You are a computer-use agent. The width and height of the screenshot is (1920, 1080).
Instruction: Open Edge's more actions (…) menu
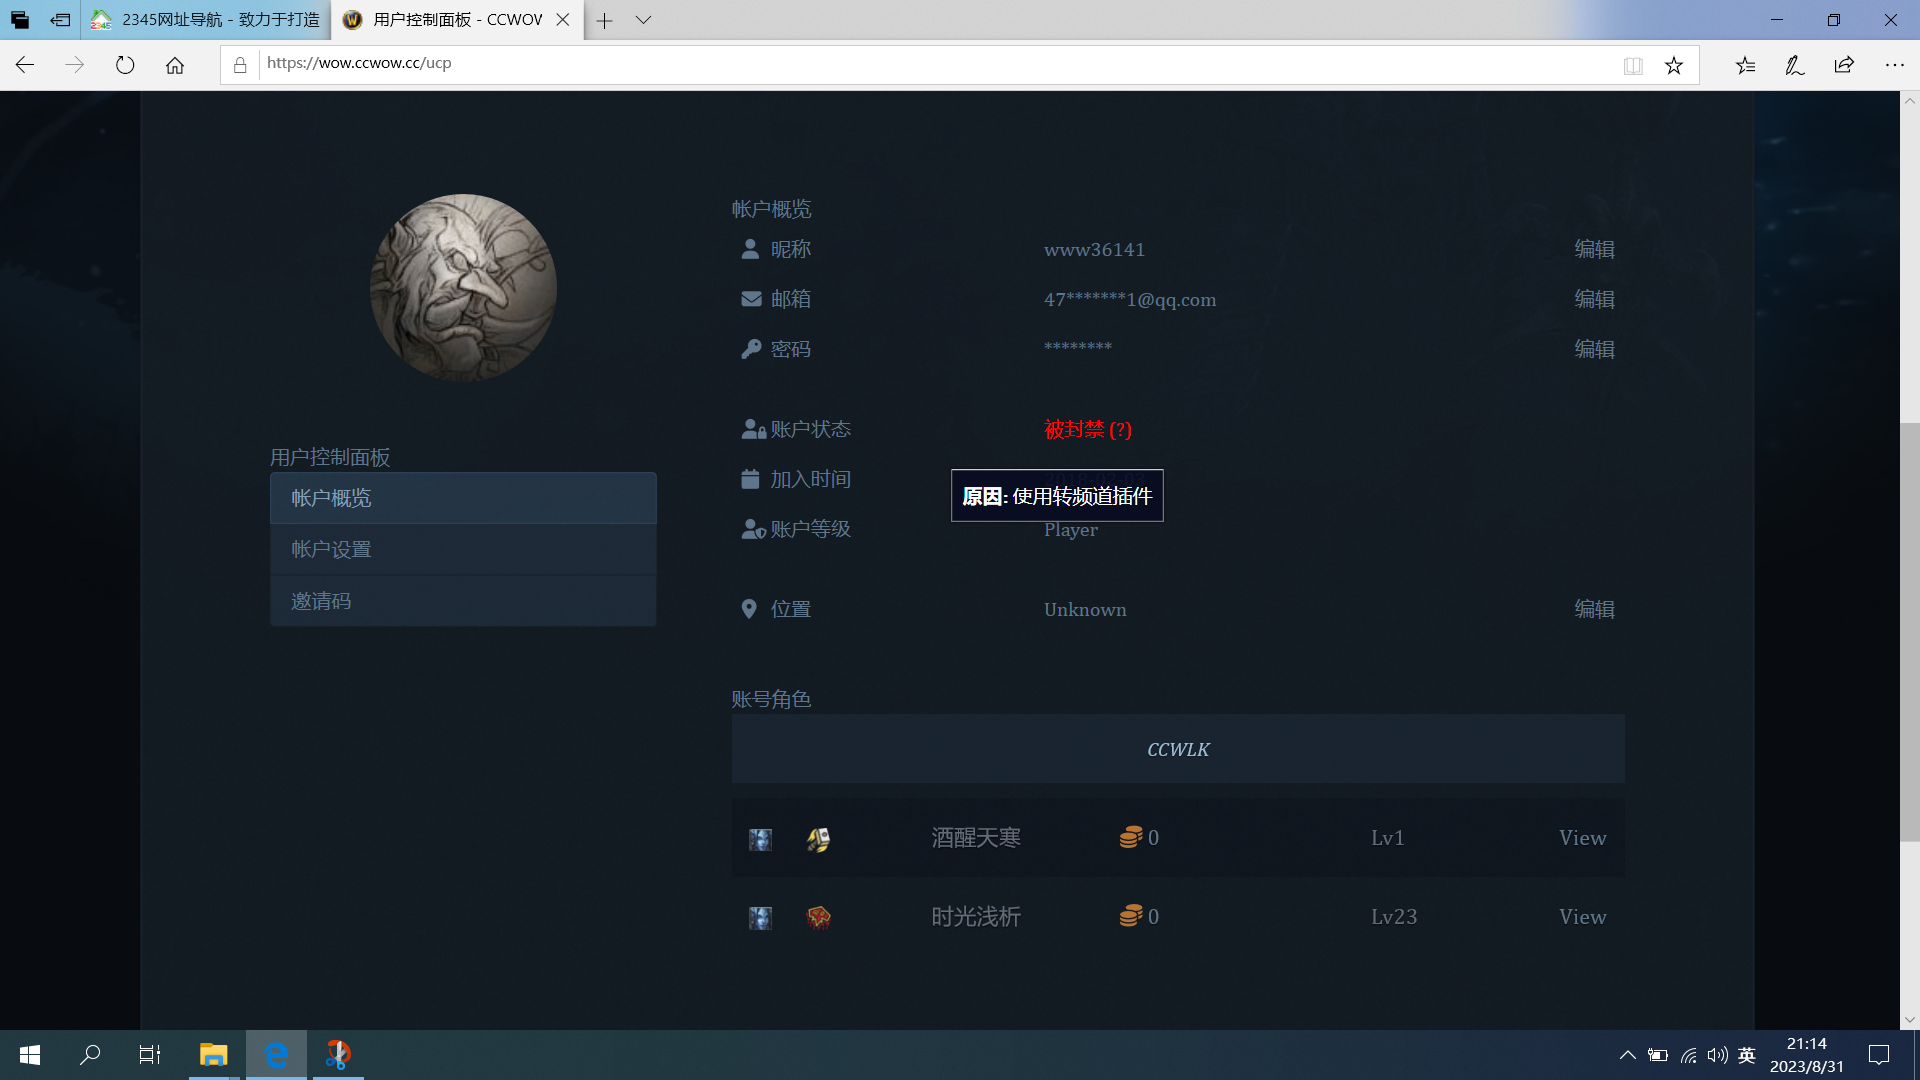click(x=1896, y=64)
